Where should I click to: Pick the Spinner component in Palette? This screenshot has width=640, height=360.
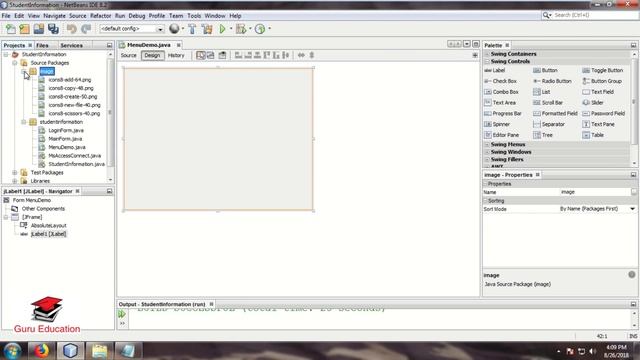pyautogui.click(x=497, y=124)
